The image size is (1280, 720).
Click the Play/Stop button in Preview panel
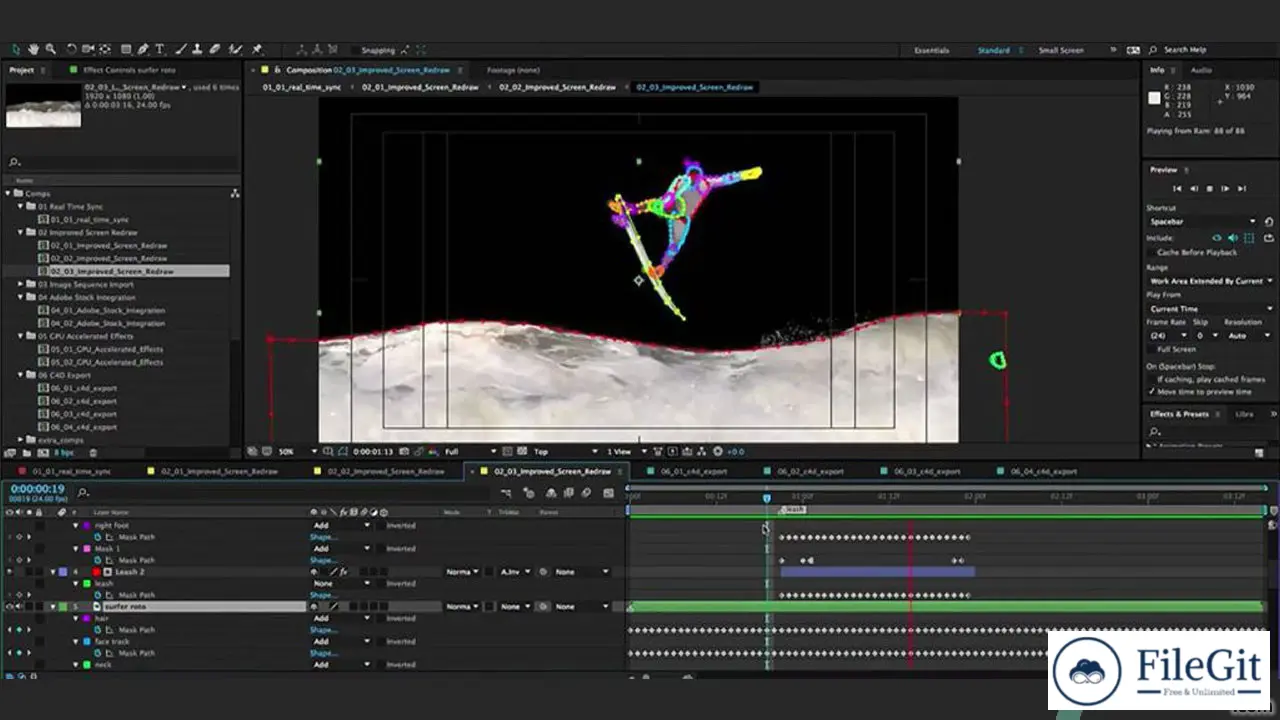tap(1209, 188)
